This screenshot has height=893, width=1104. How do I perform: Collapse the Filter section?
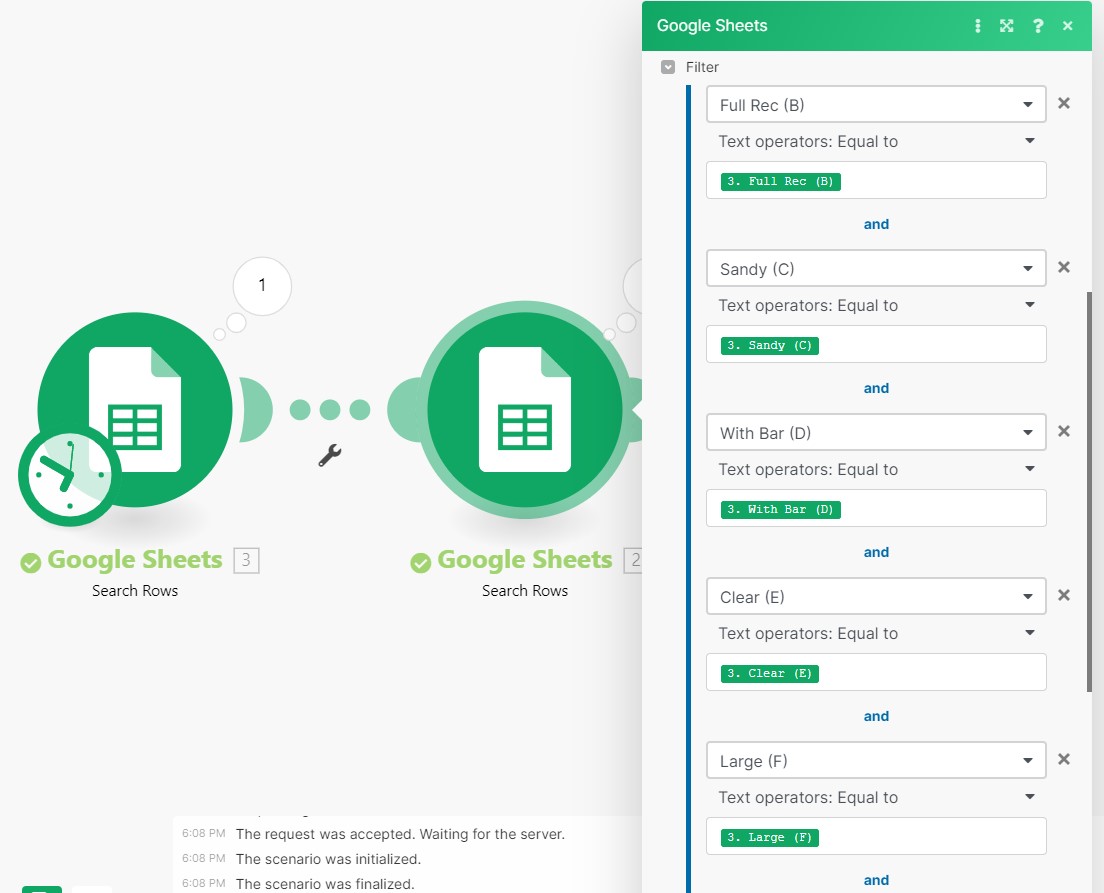668,67
